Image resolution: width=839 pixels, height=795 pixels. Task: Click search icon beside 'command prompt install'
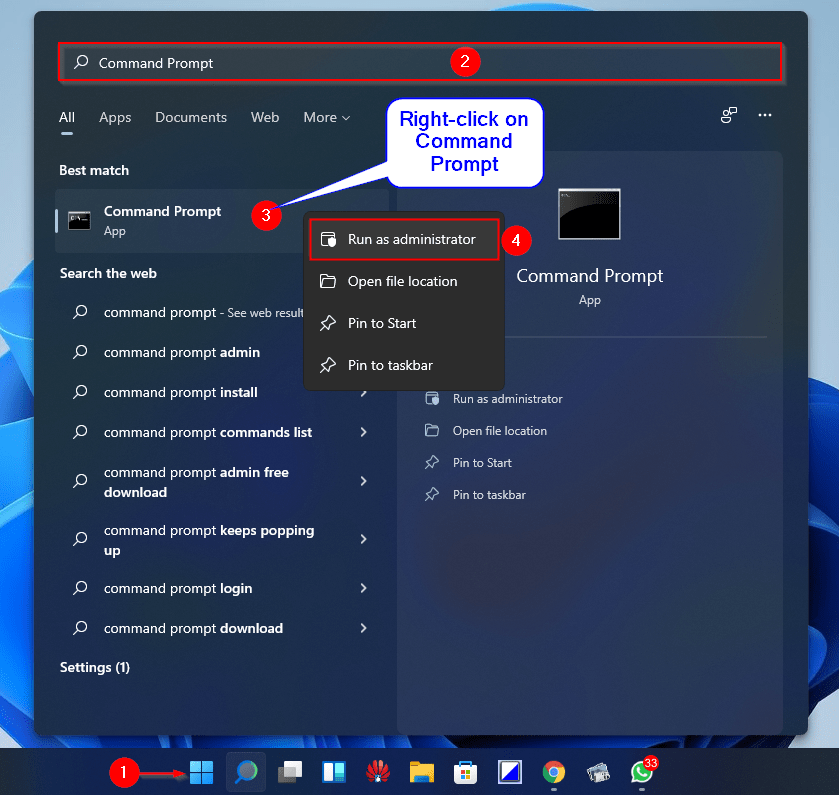click(80, 392)
